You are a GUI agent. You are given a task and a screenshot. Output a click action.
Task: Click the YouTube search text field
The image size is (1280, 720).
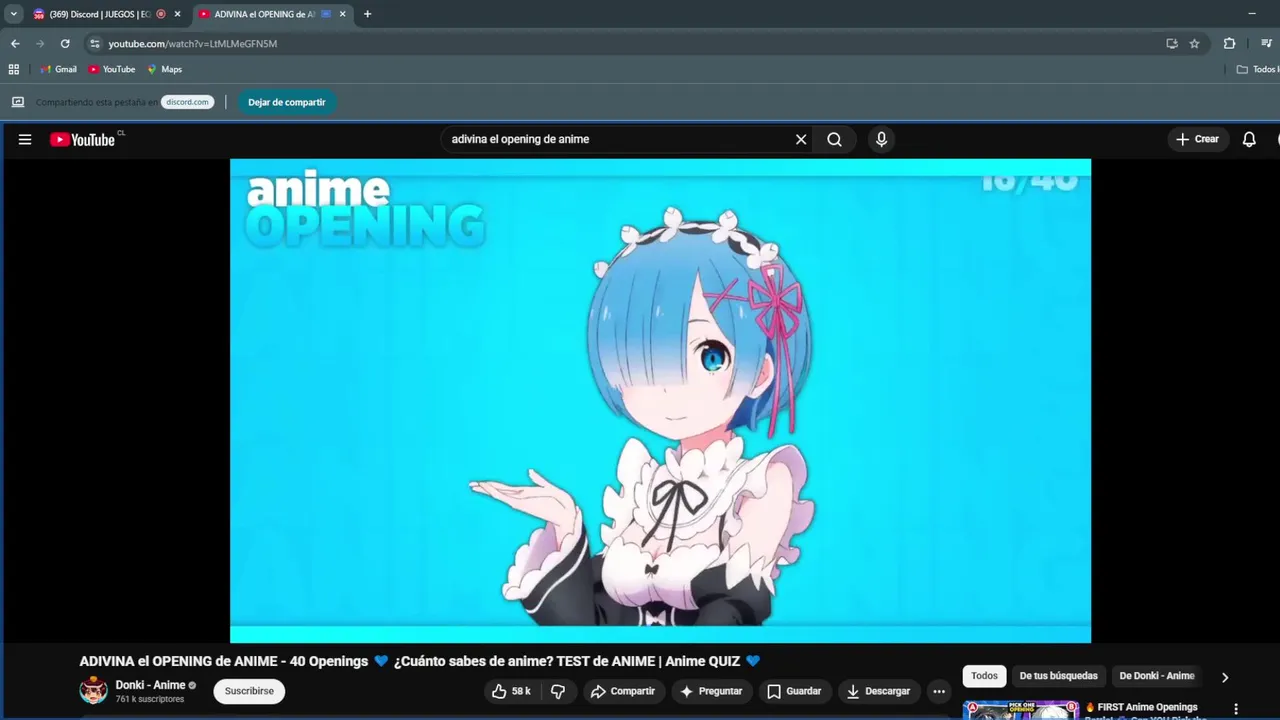click(x=617, y=139)
